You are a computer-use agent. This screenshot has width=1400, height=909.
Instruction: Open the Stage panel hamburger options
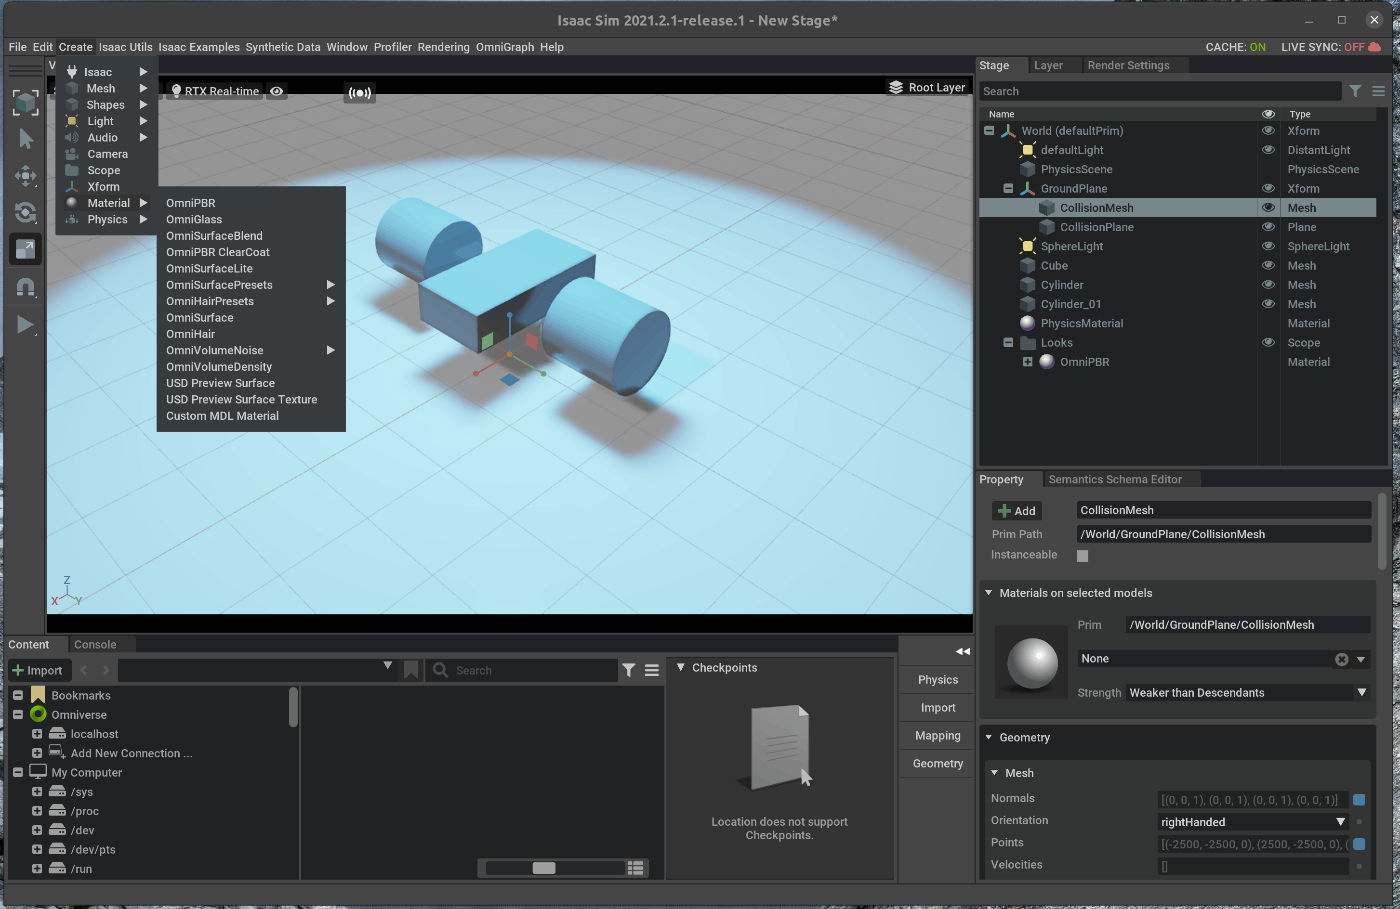tap(1378, 91)
